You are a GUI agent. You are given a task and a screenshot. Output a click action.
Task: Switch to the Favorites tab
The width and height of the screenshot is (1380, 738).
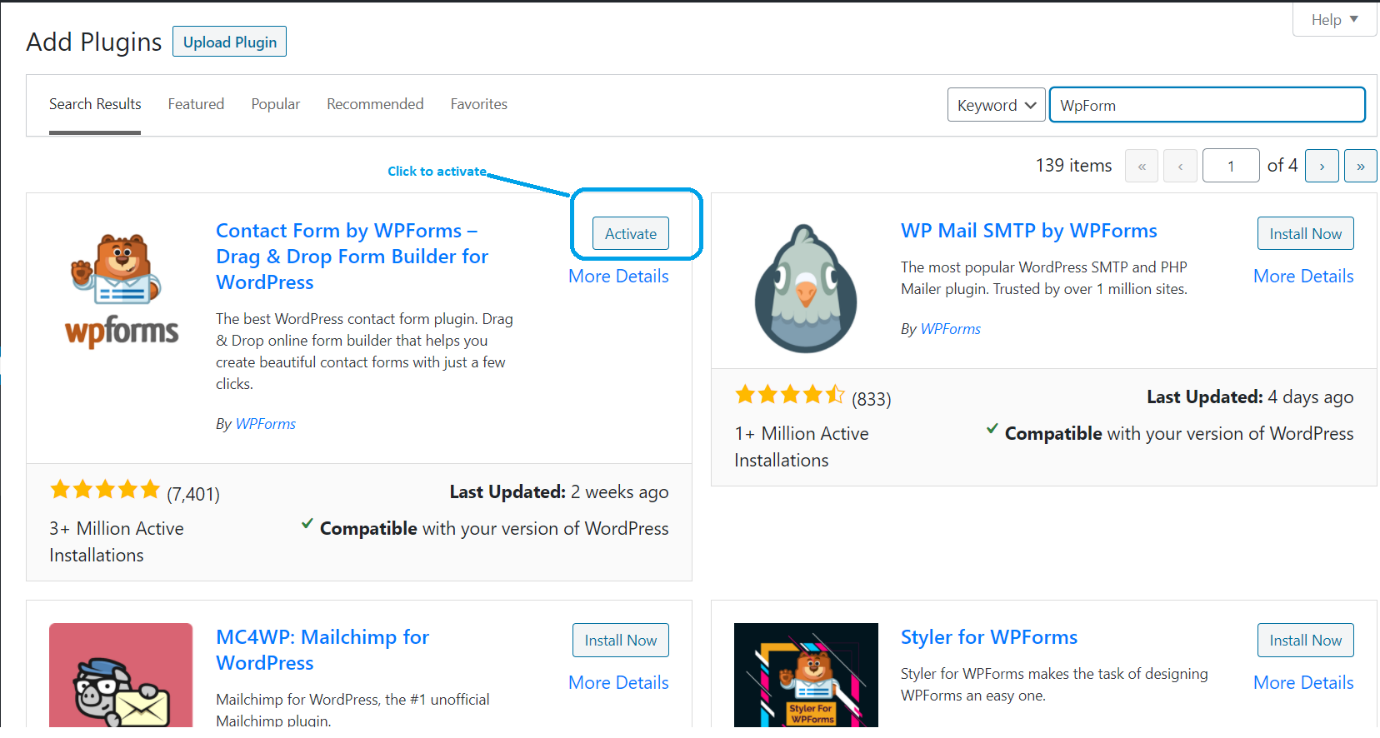pos(479,104)
